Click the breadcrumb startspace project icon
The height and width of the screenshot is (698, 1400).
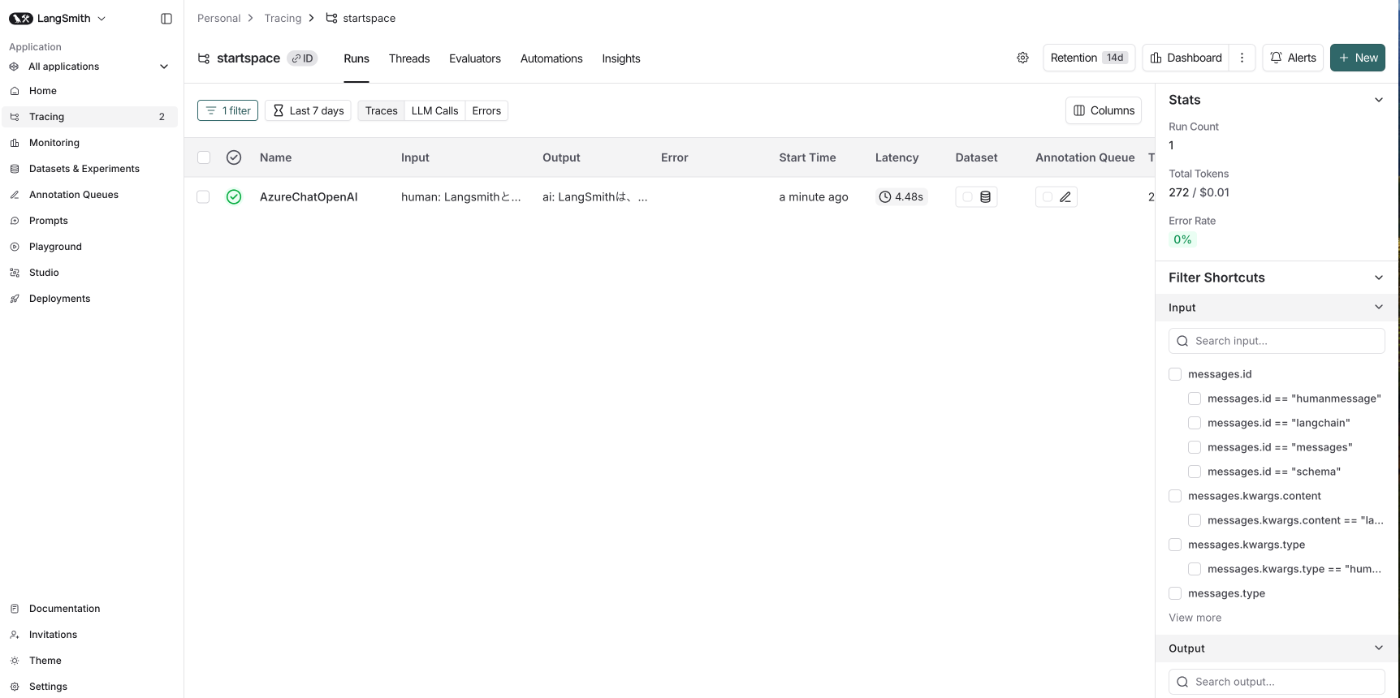pos(331,18)
